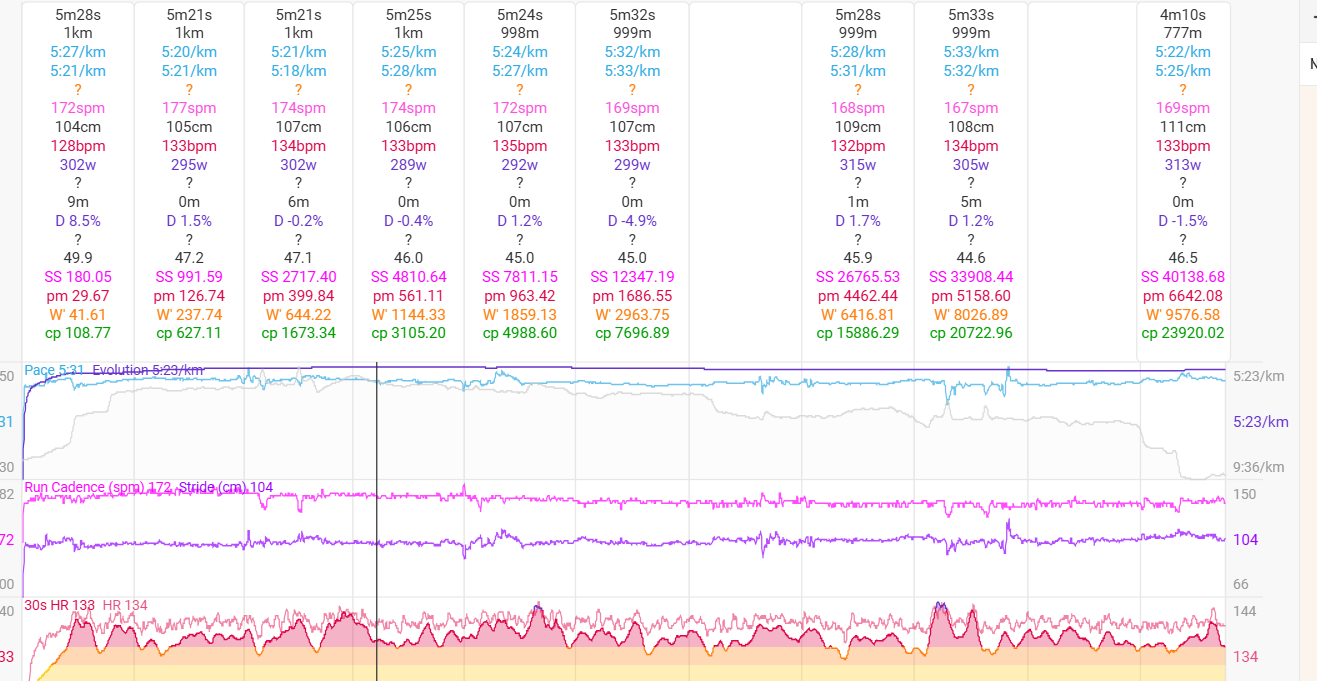Viewport: 1317px width, 681px height.
Task: Select the 5m24s lap with 998m distance
Action: 519,15
